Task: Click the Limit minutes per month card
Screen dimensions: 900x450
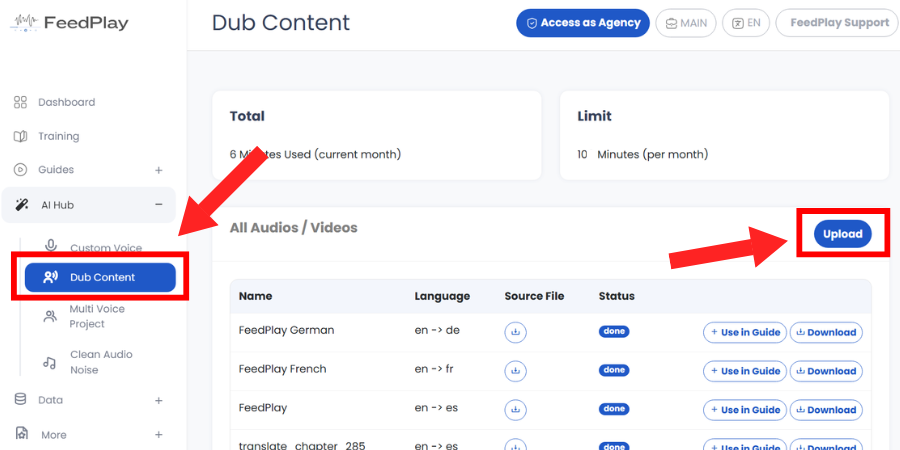Action: pos(724,135)
